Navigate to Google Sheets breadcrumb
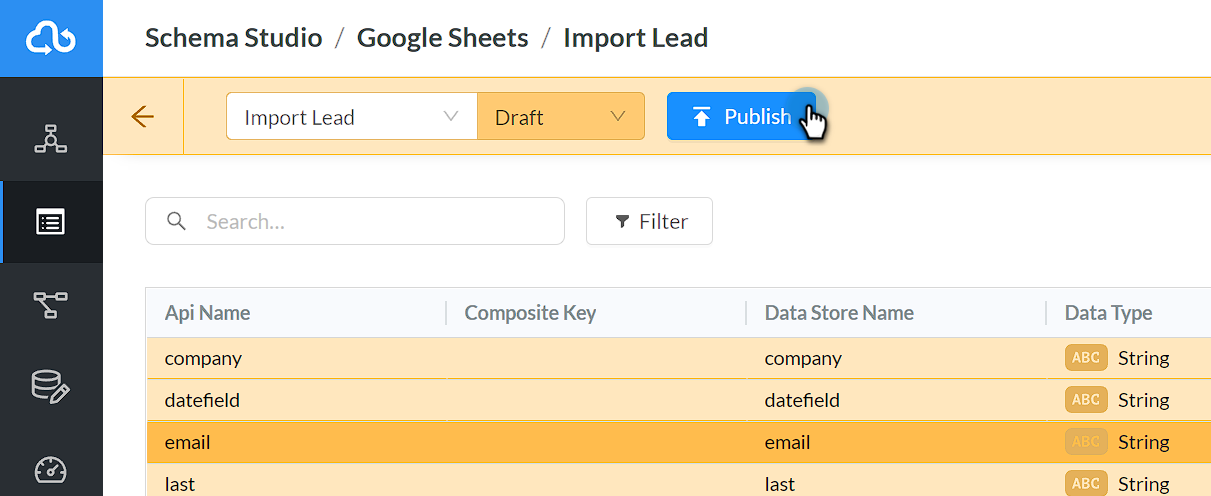Viewport: 1211px width, 496px height. (x=443, y=38)
